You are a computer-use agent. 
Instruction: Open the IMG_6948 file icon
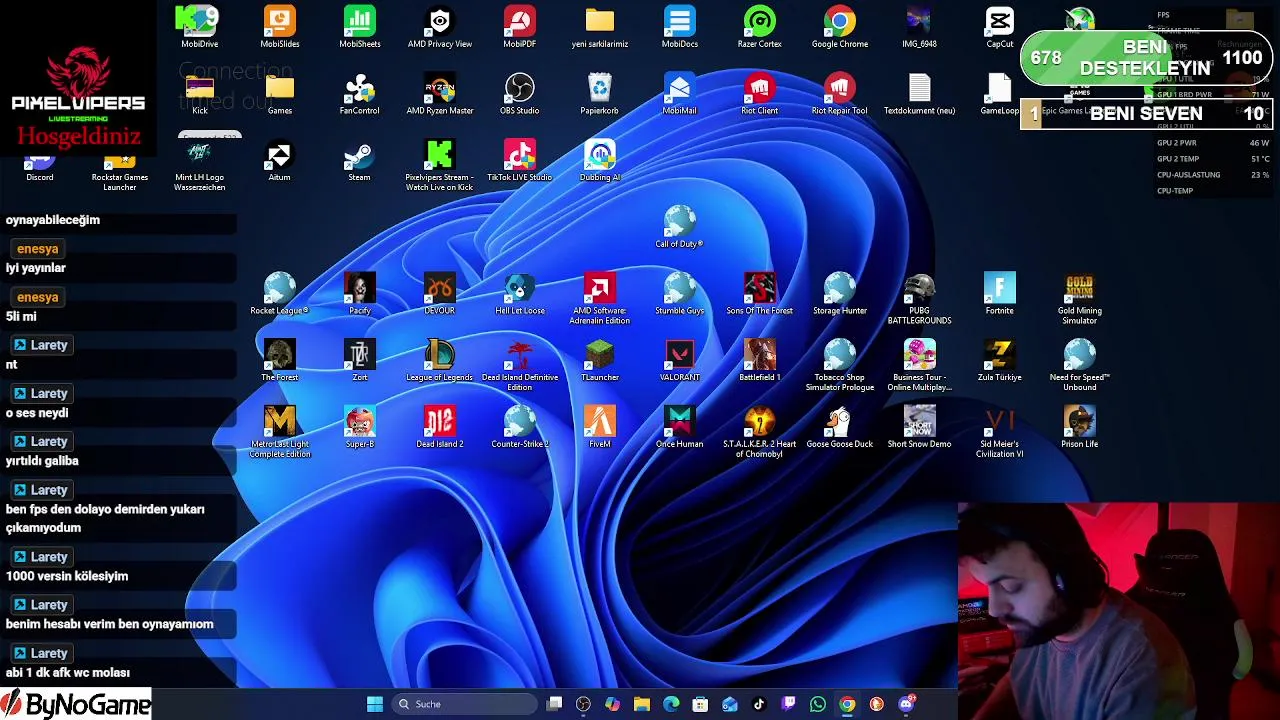pyautogui.click(x=920, y=27)
